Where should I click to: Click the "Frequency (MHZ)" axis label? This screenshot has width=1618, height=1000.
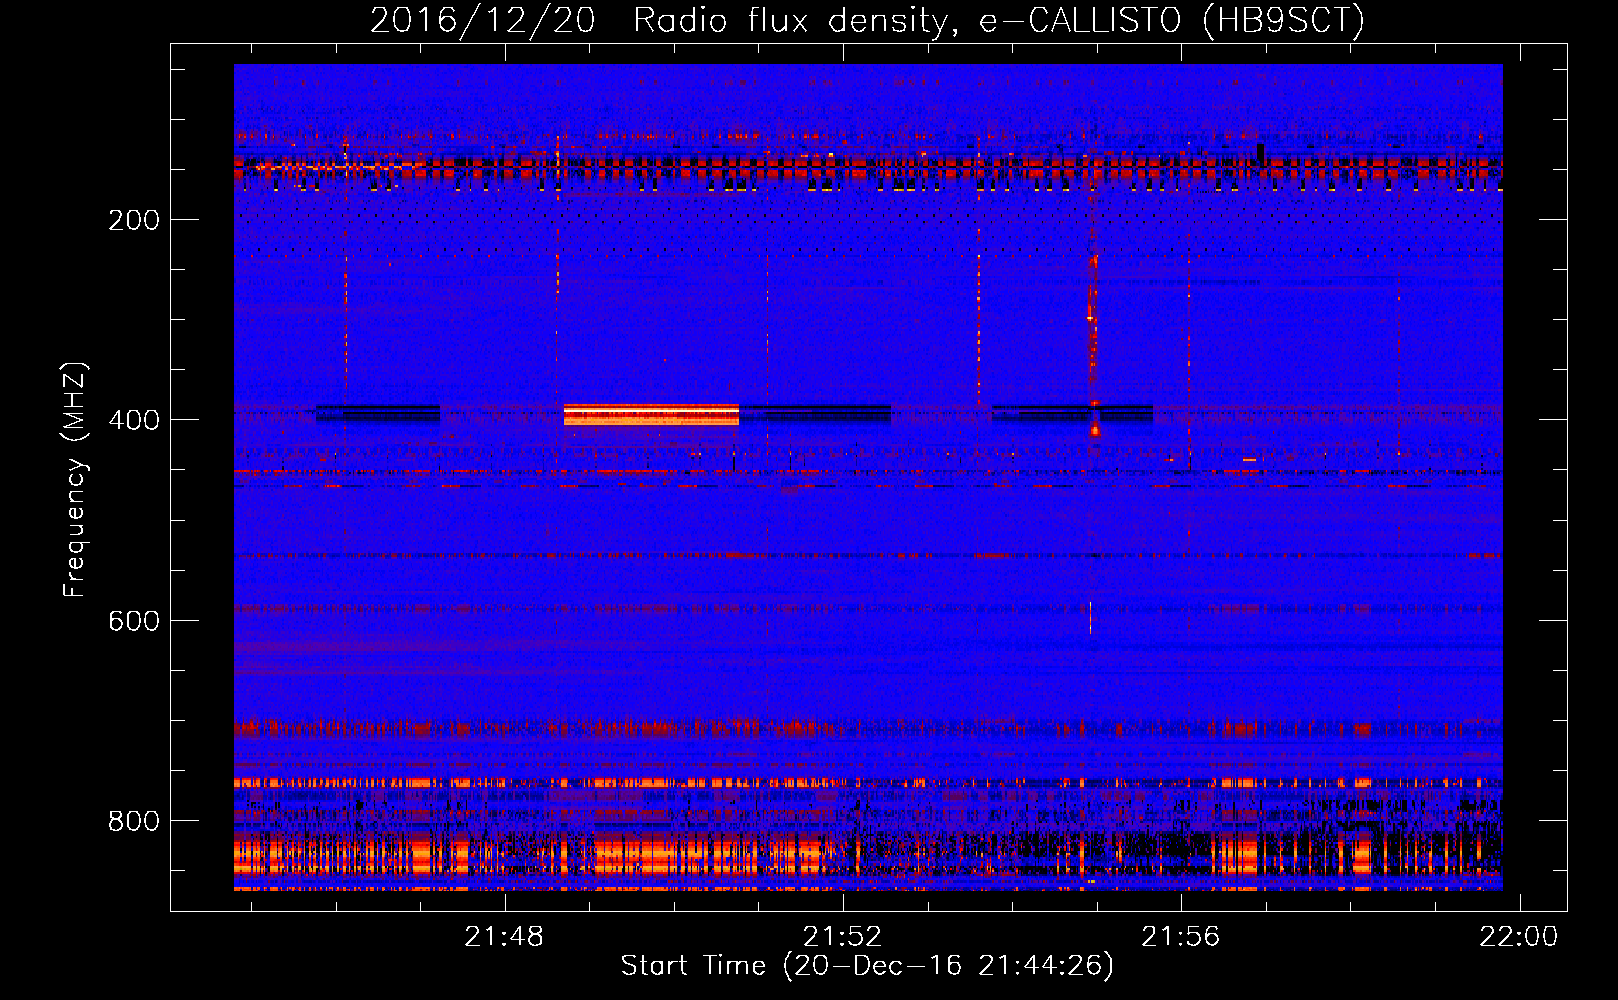tap(75, 479)
